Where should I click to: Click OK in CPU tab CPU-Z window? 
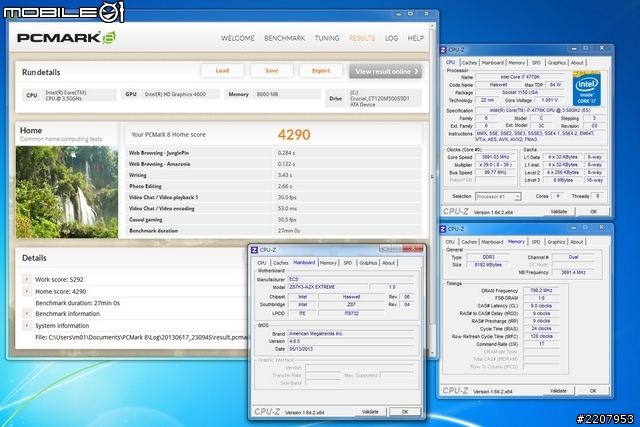[593, 211]
